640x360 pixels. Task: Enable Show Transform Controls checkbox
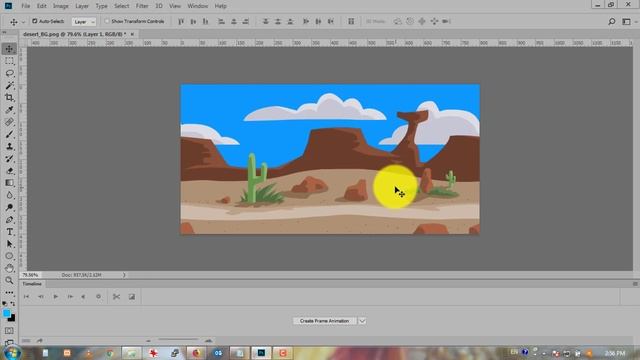coord(107,21)
